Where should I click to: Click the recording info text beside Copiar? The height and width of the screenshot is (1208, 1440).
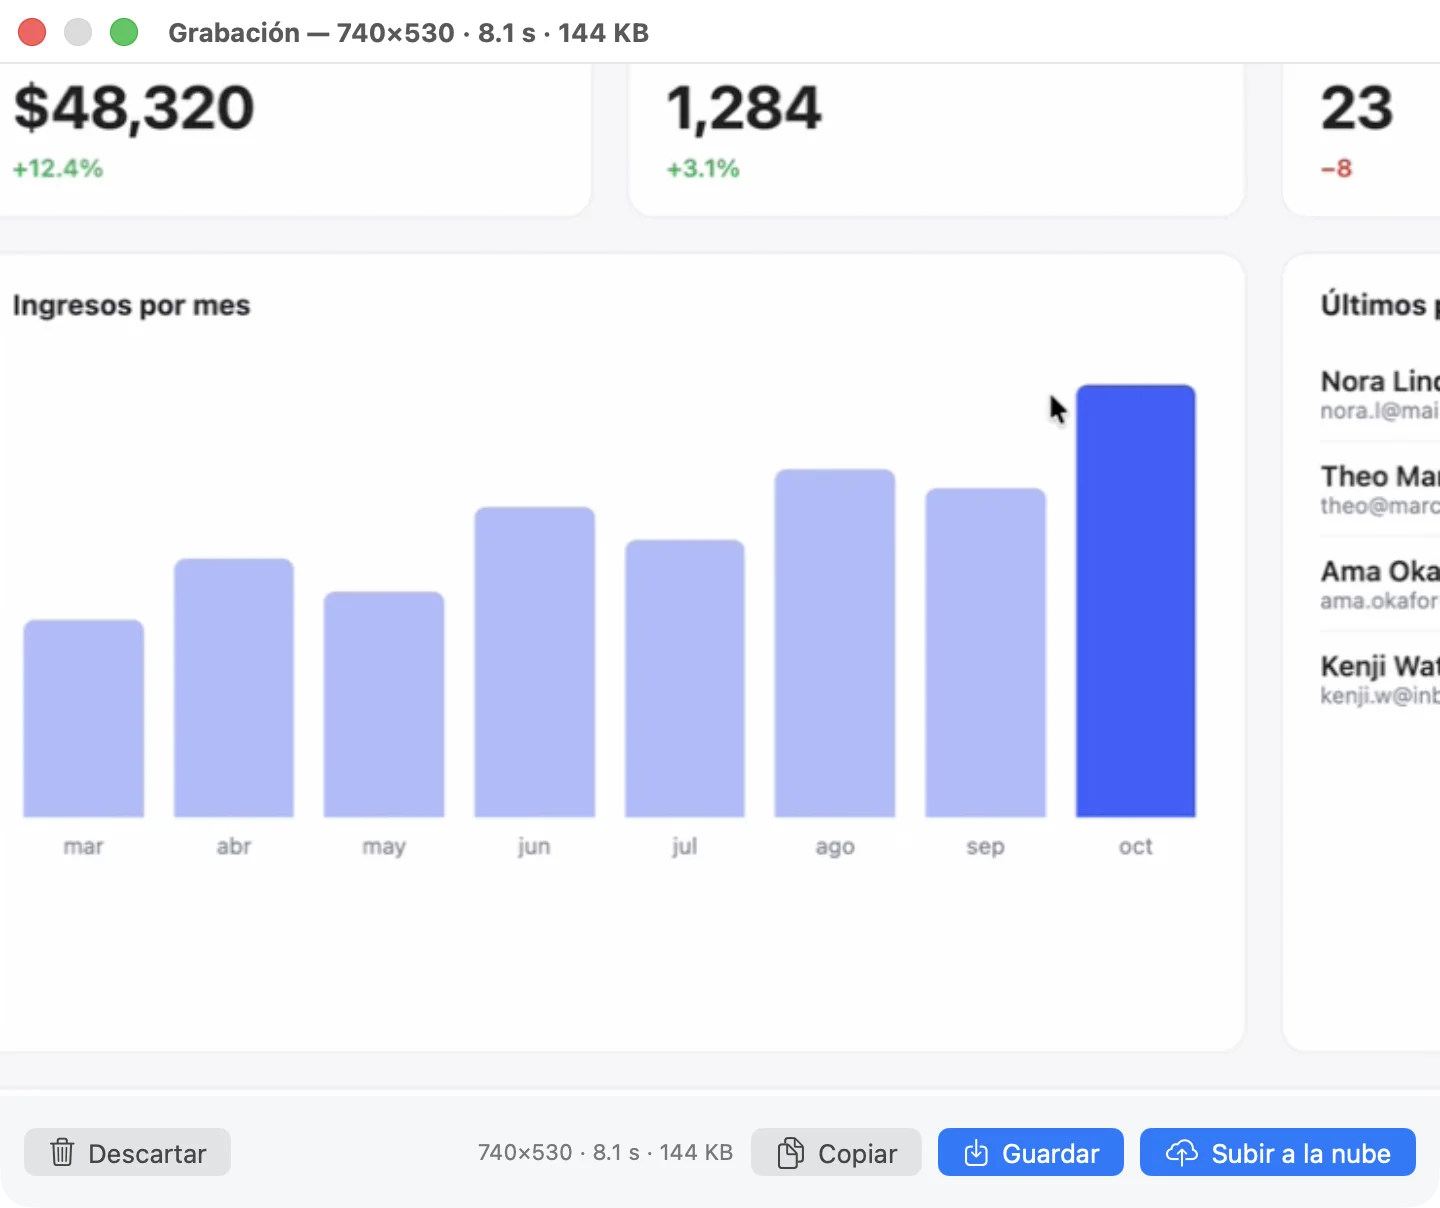click(x=605, y=1153)
